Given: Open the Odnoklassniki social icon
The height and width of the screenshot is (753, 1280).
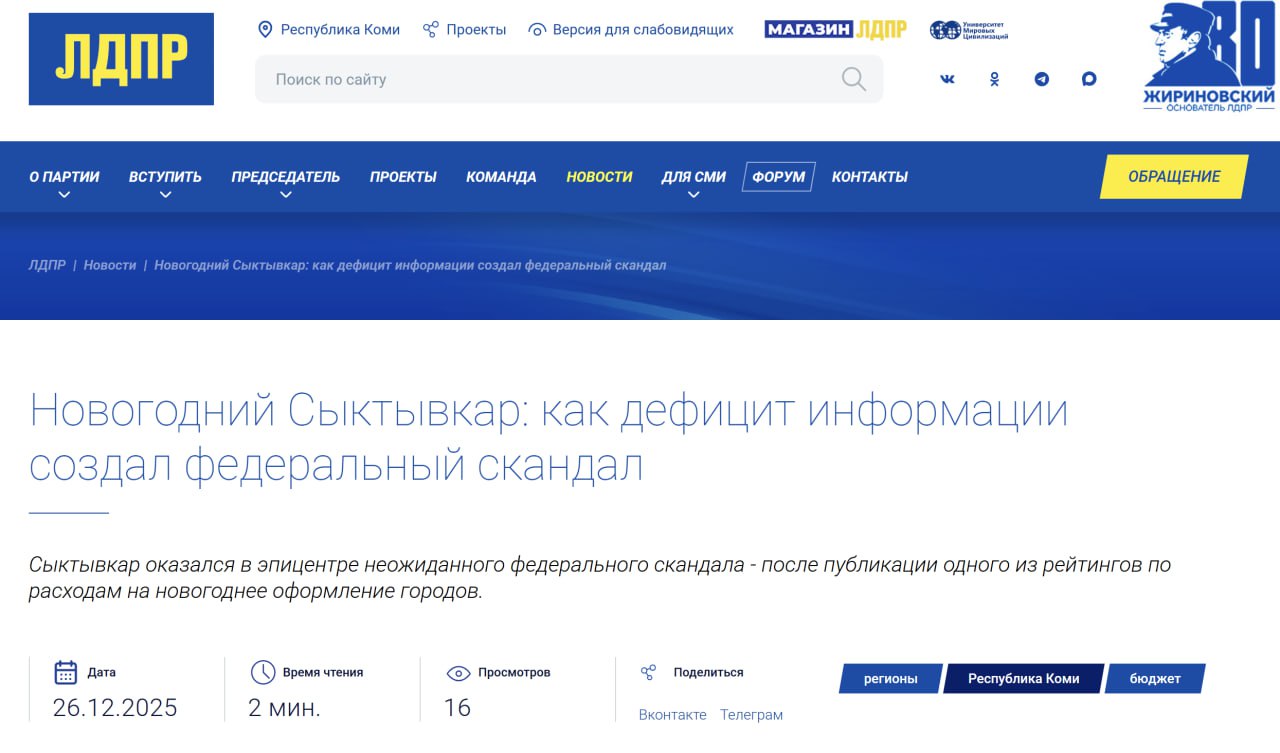Looking at the screenshot, I should tap(994, 79).
